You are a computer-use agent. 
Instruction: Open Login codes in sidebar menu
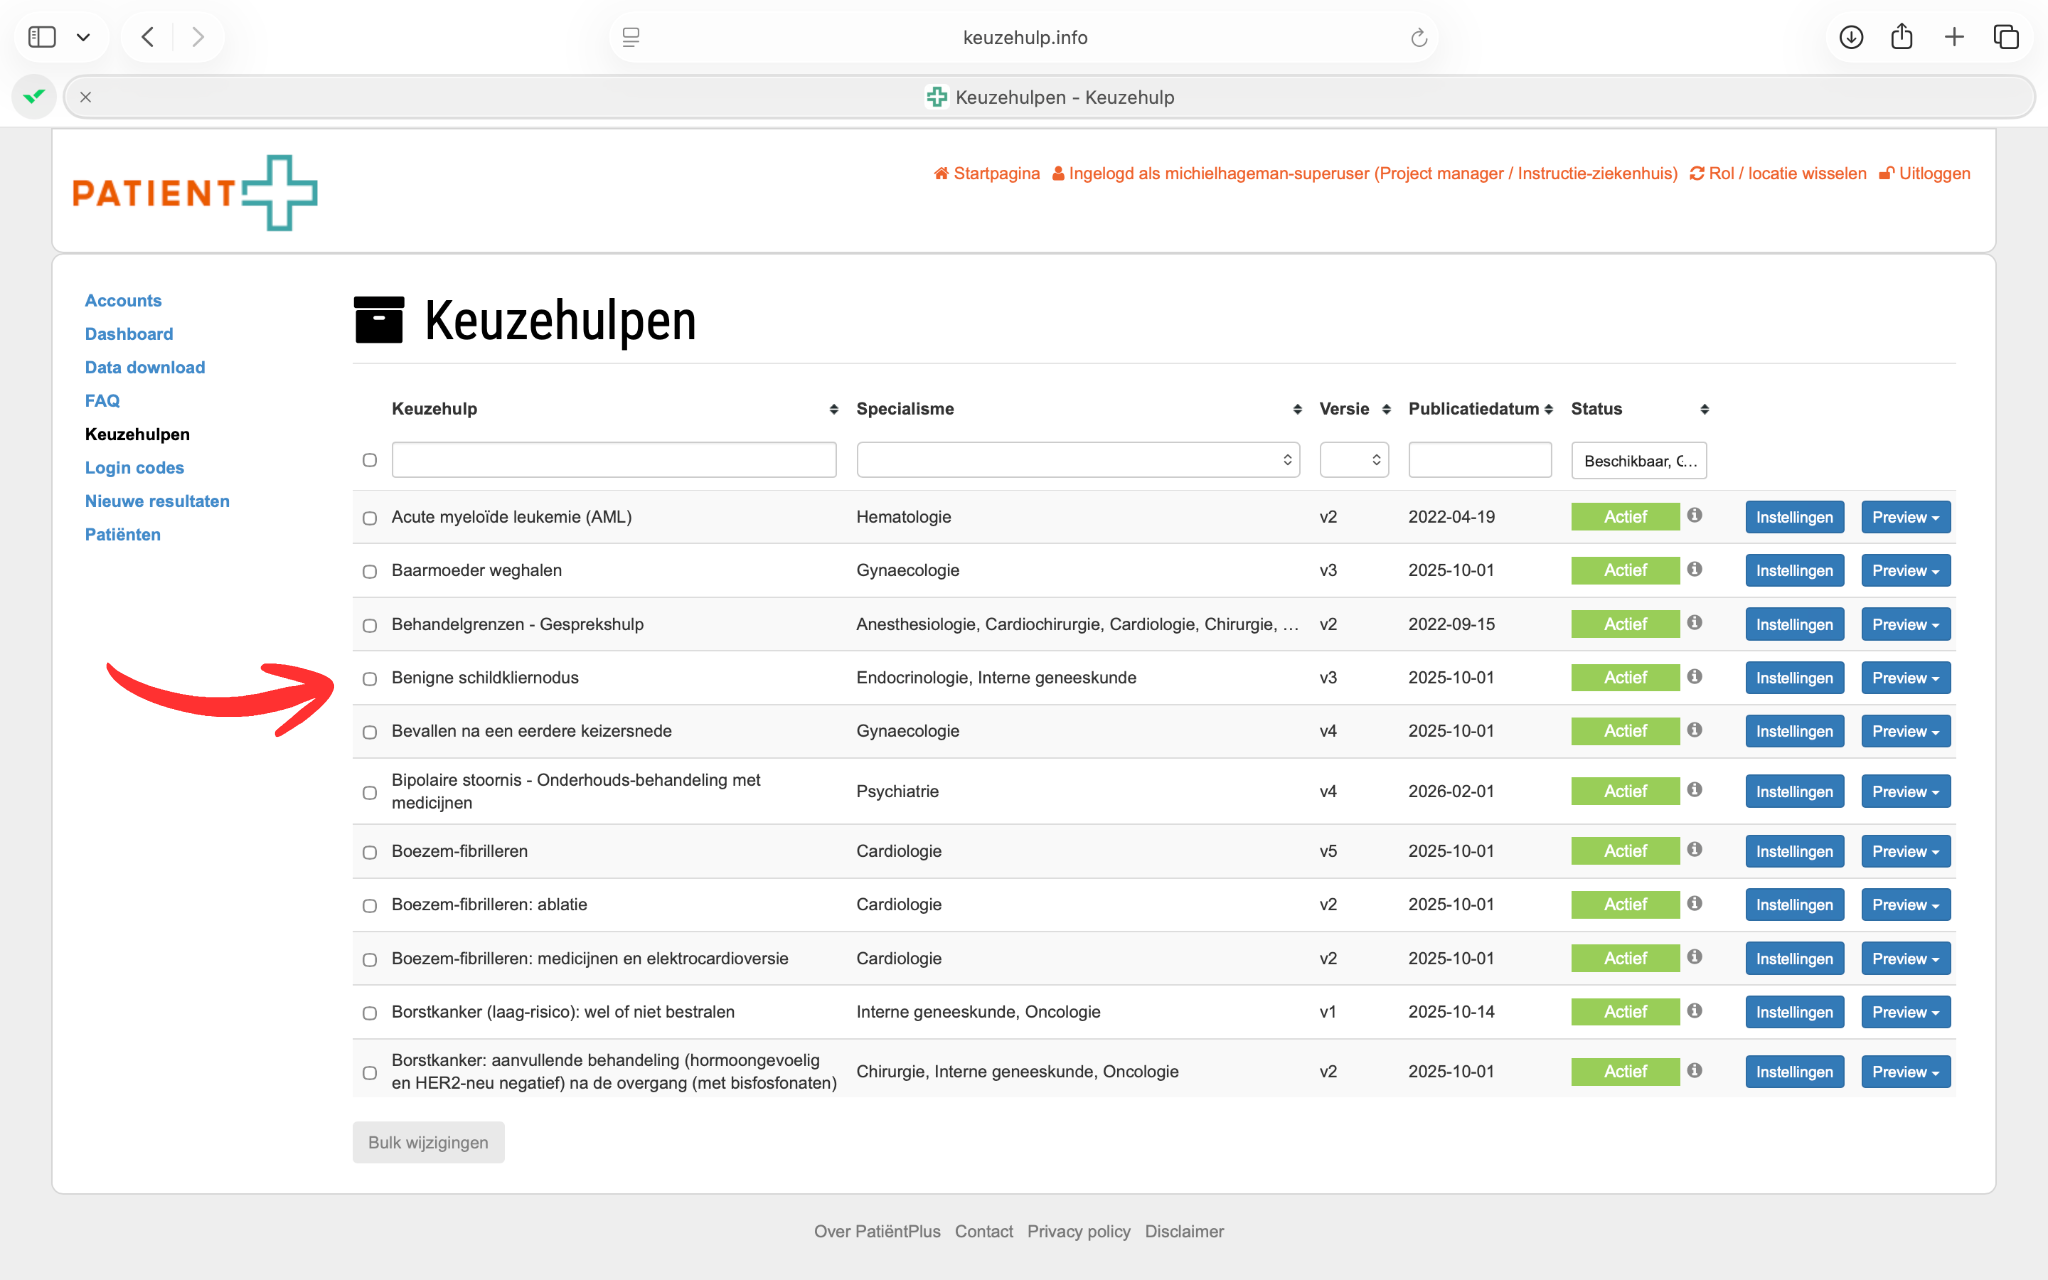point(134,468)
